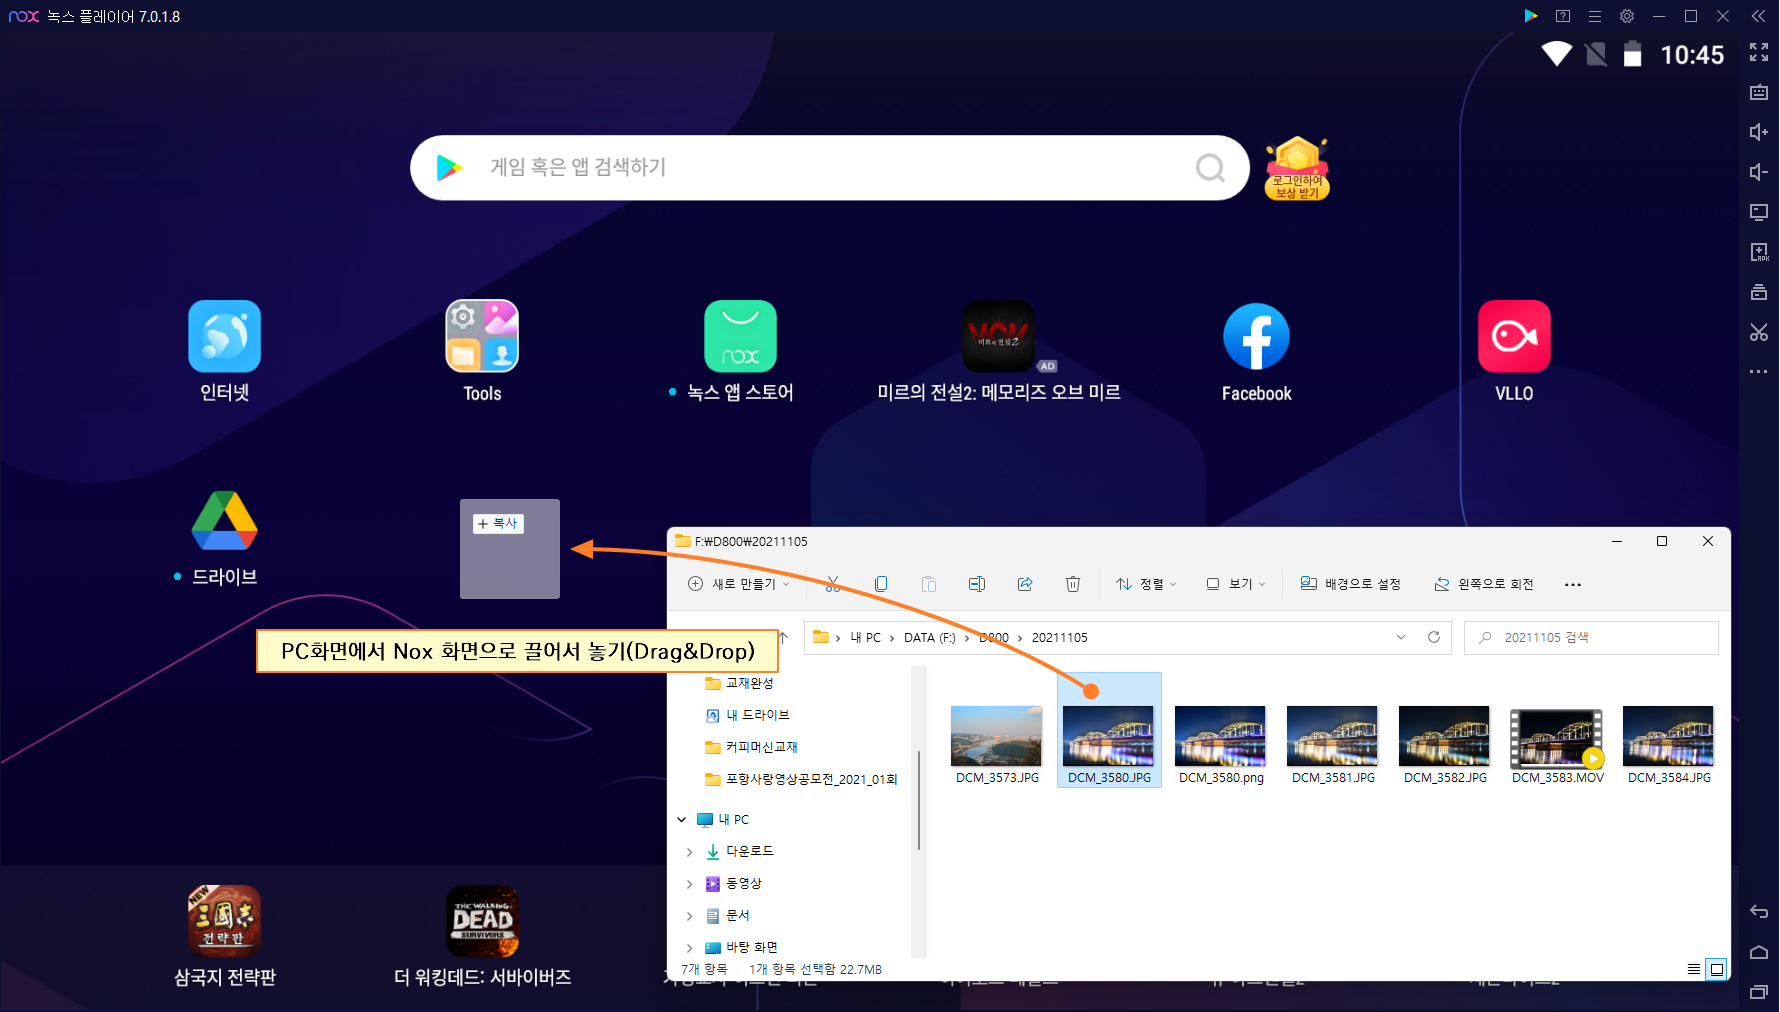Viewport: 1780px width, 1012px height.
Task: Open the 정렬 sort dropdown
Action: tap(1146, 584)
